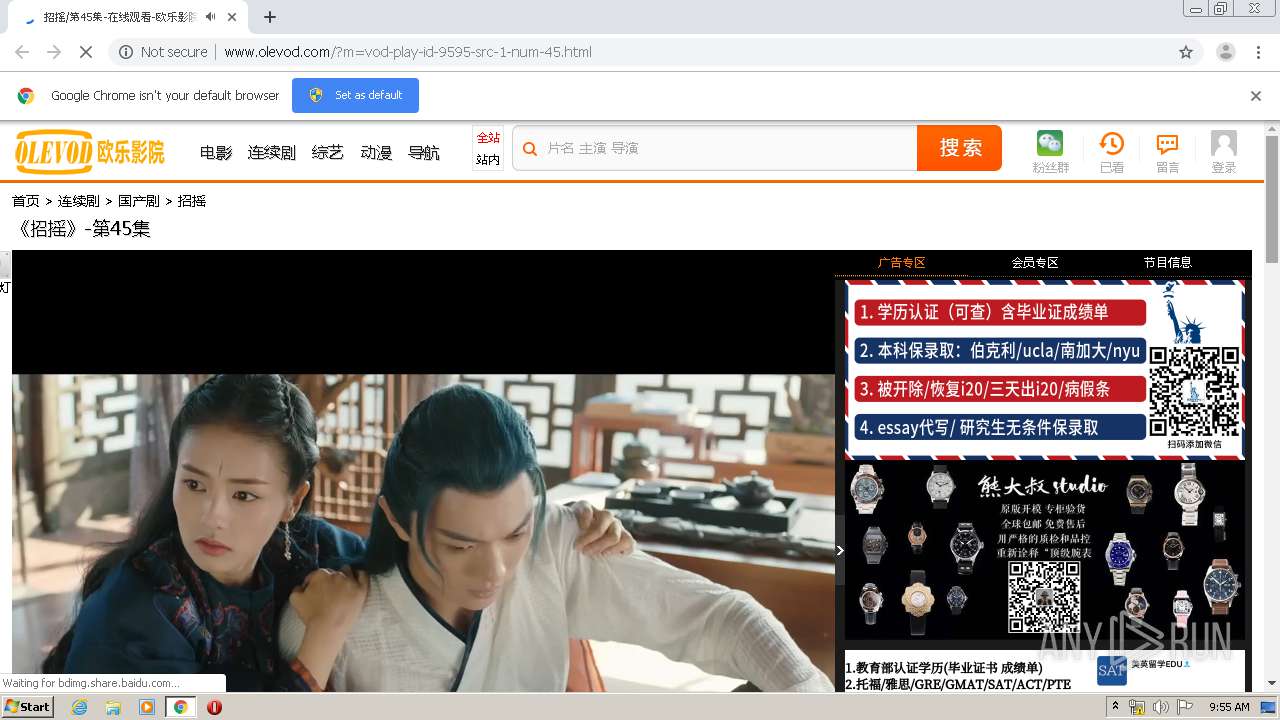Image resolution: width=1280 pixels, height=720 pixels.
Task: Click 招摇 breadcrumb link
Action: [x=192, y=201]
